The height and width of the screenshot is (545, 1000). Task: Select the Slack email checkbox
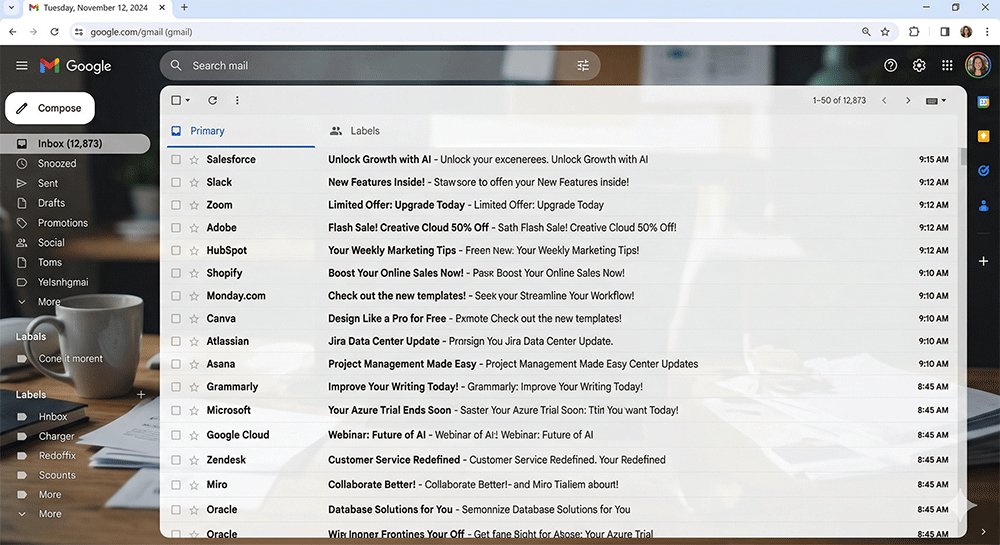coord(176,182)
